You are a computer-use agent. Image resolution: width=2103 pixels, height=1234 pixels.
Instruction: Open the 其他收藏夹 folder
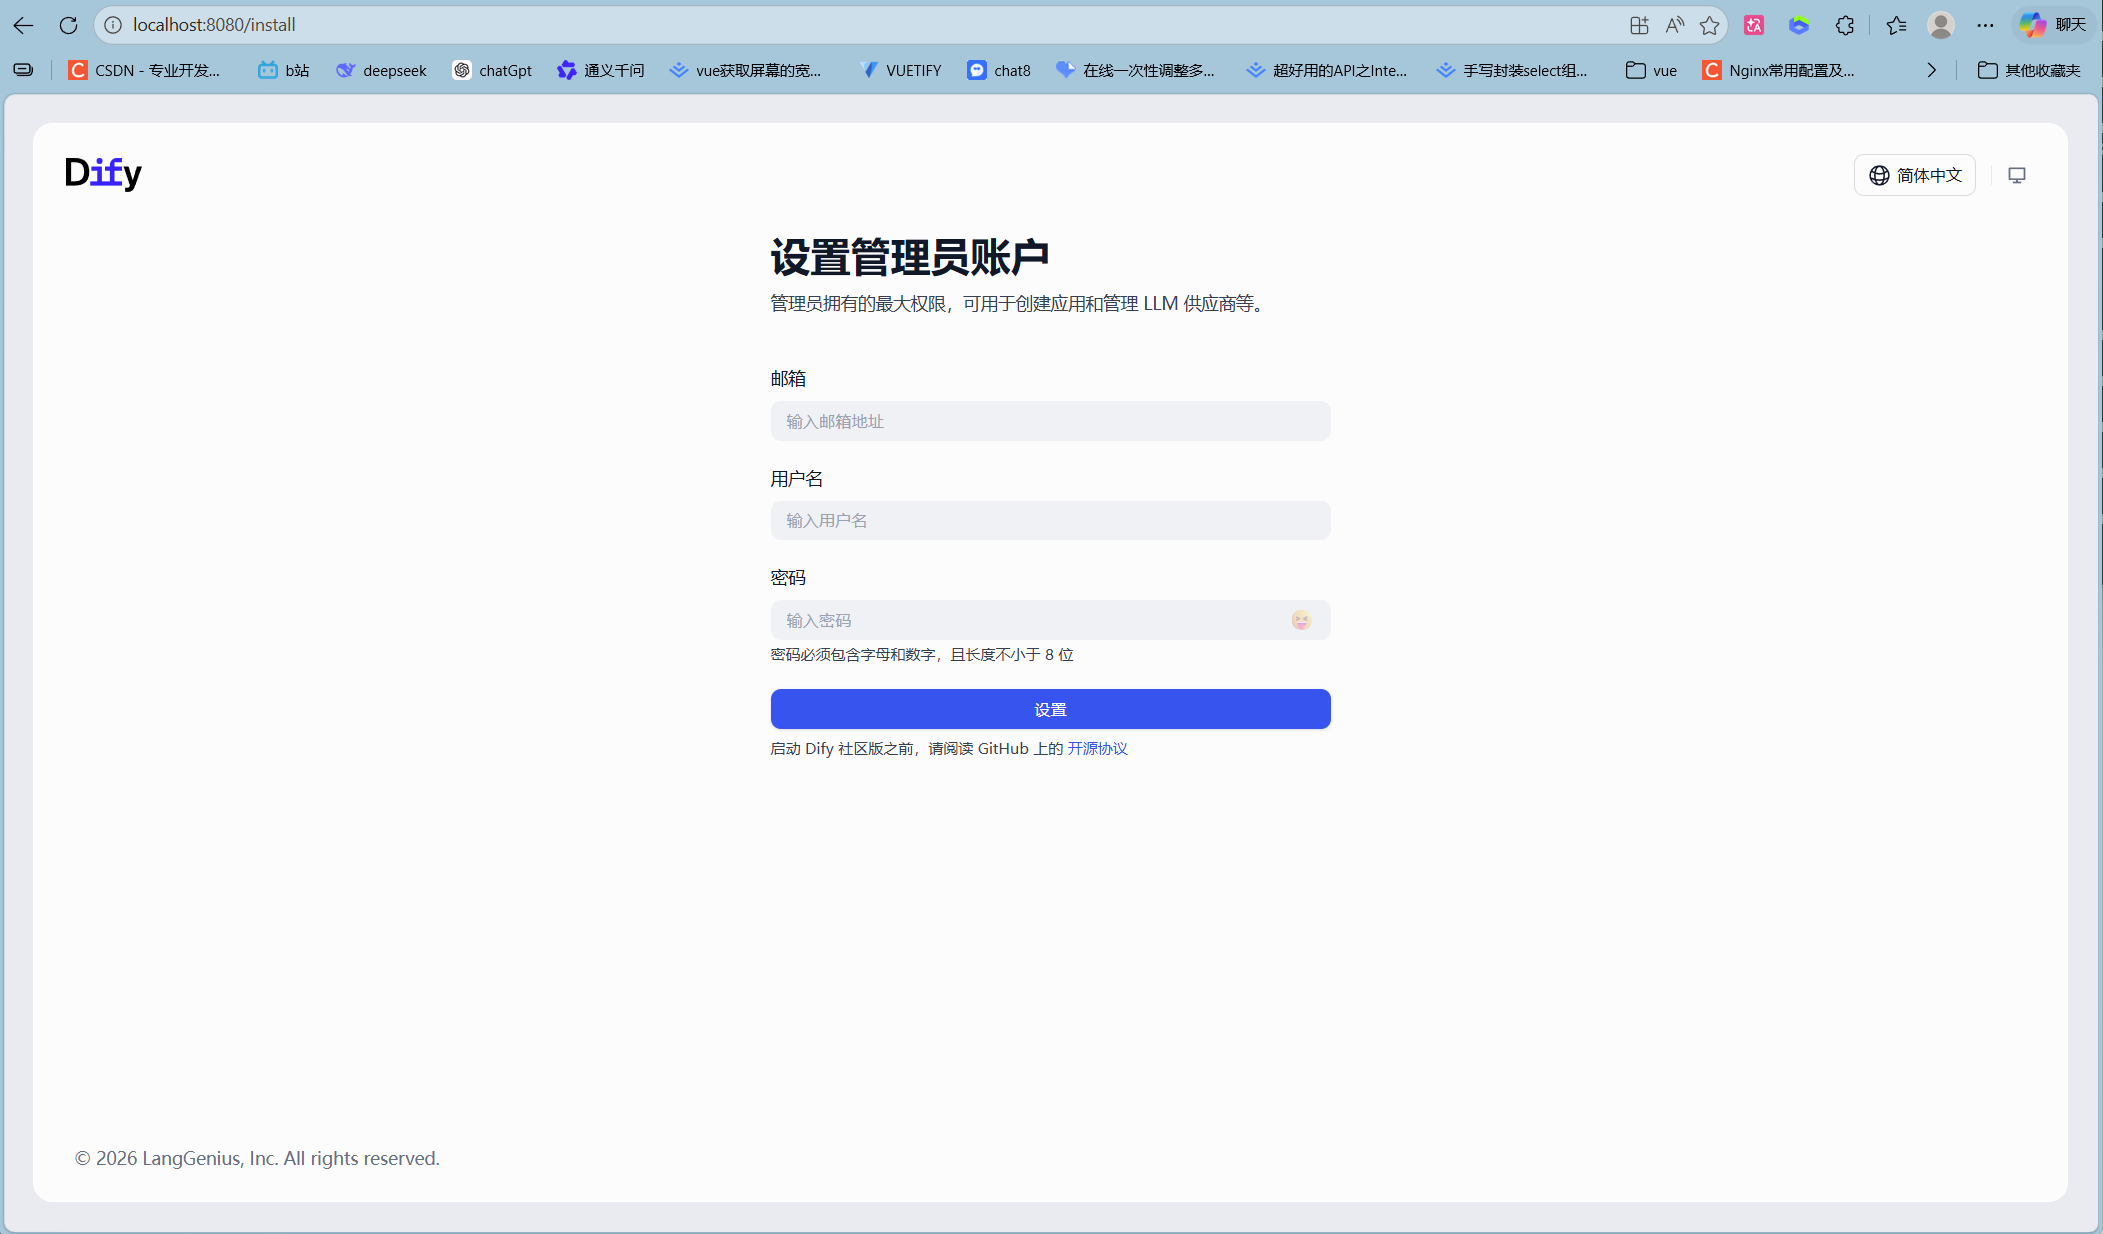click(2030, 70)
